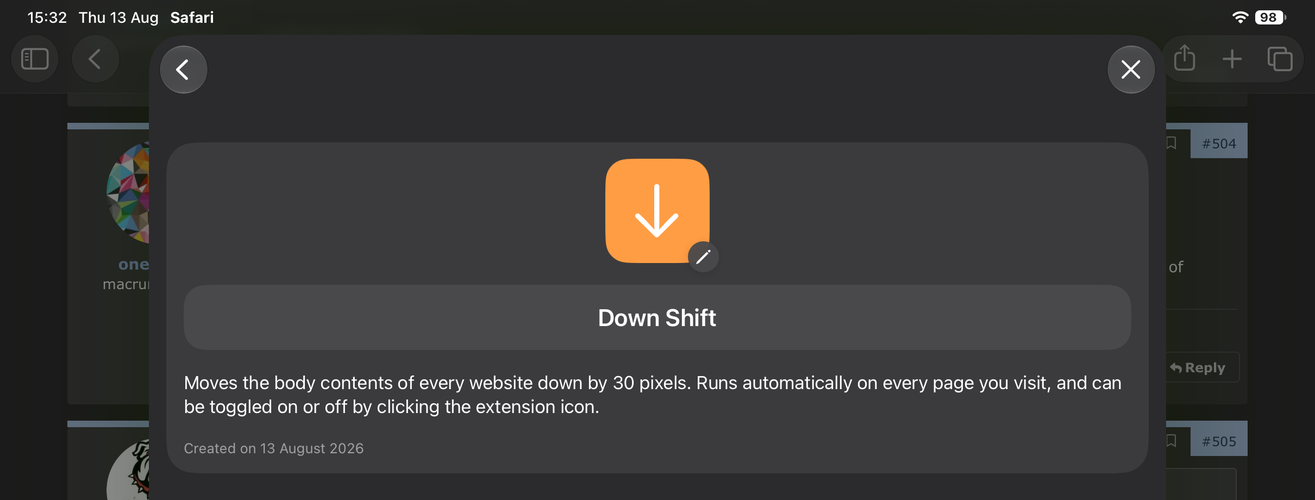Tap the pencil badge to edit the icon

[703, 257]
